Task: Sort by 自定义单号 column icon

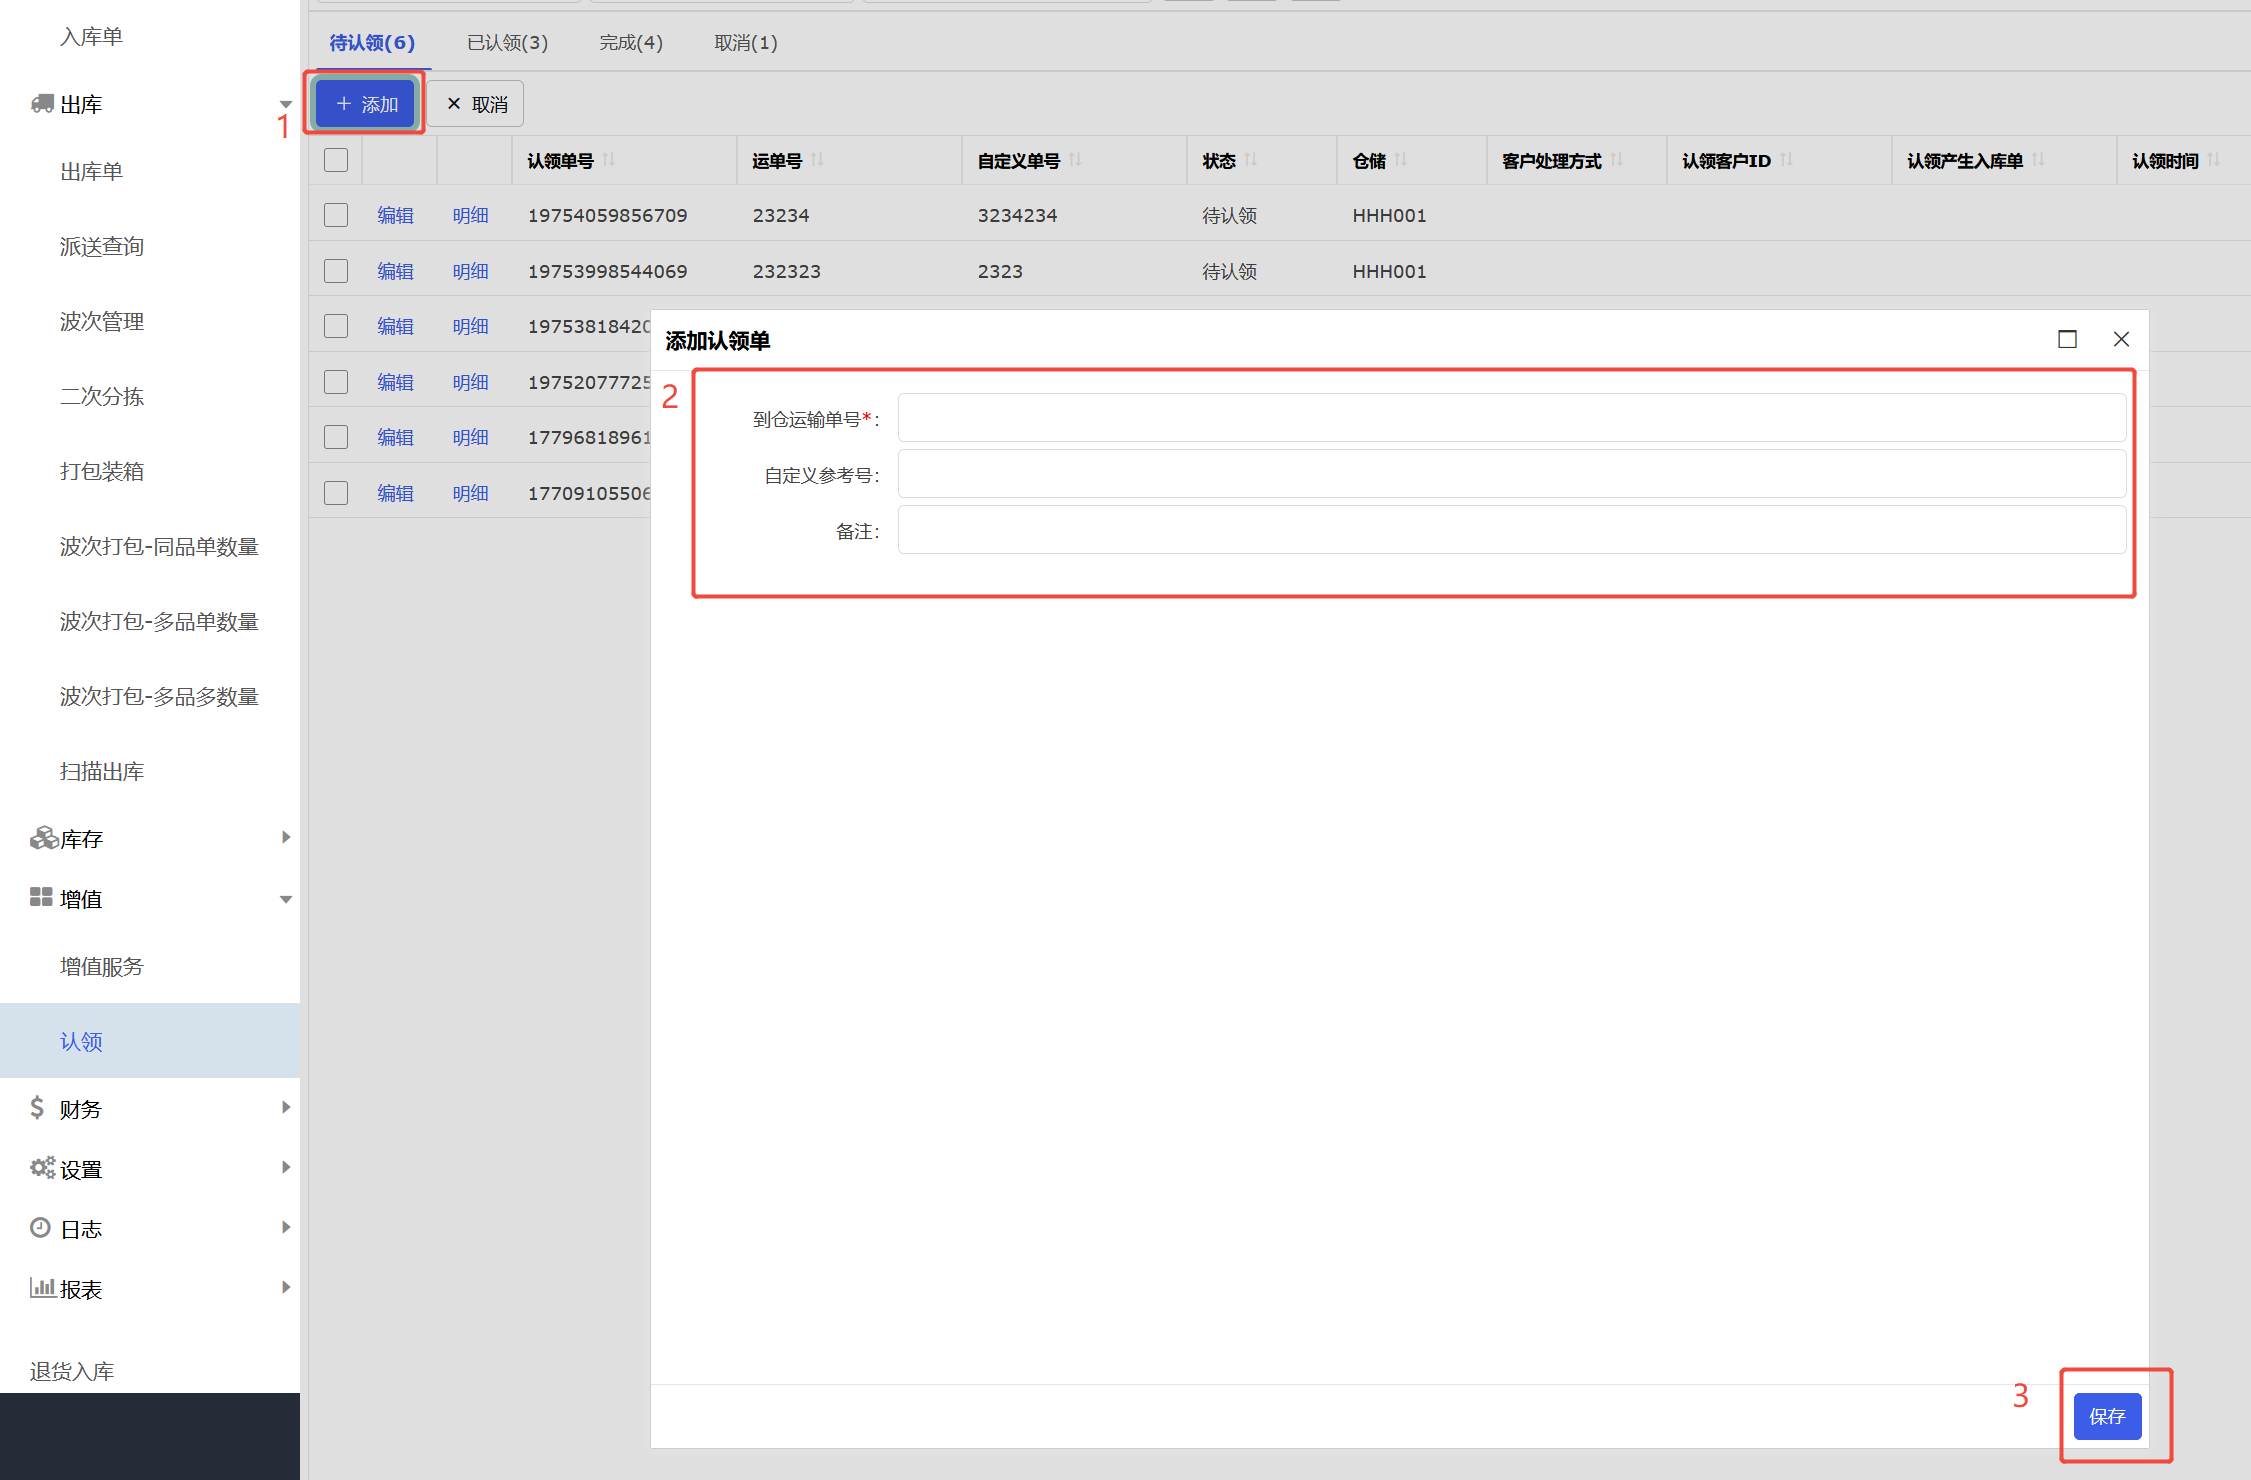Action: point(1075,160)
